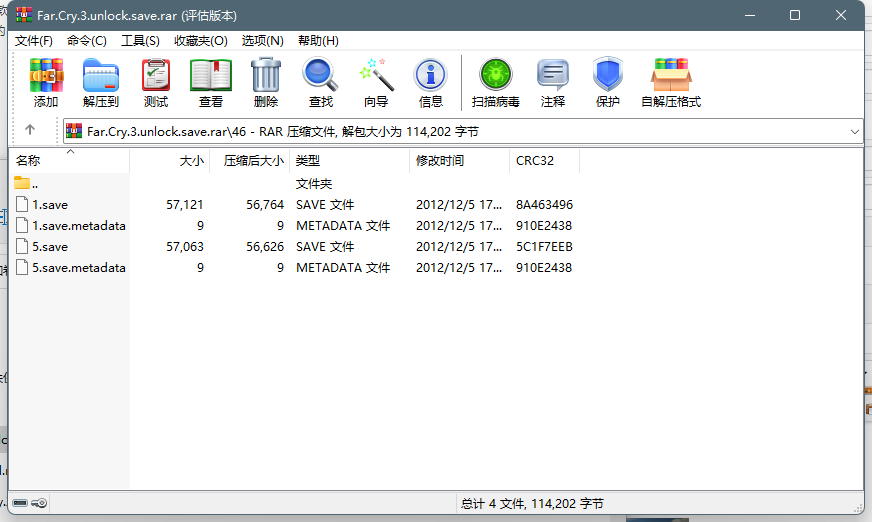Image resolution: width=872 pixels, height=522 pixels.
Task: Expand the archive path dropdown arrow
Action: point(855,132)
